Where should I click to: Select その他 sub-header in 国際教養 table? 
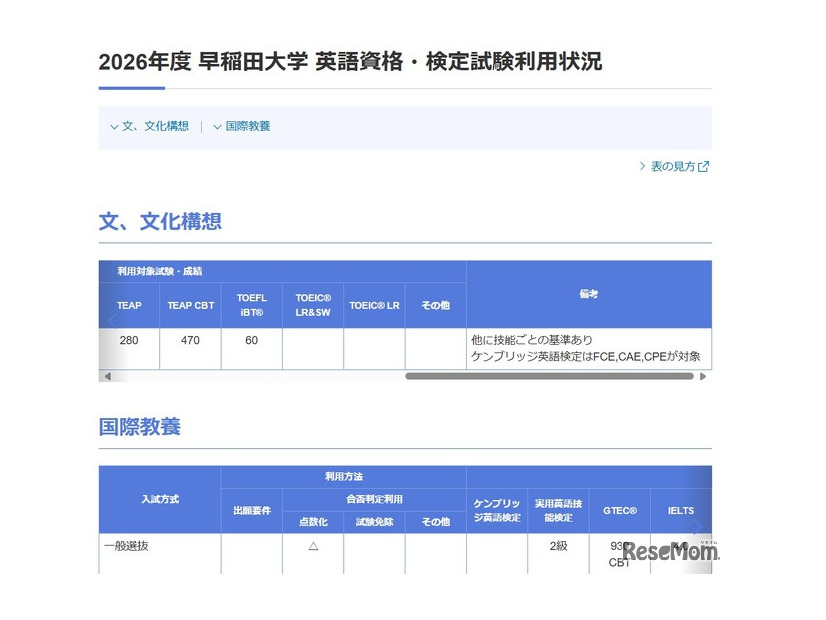pyautogui.click(x=436, y=522)
